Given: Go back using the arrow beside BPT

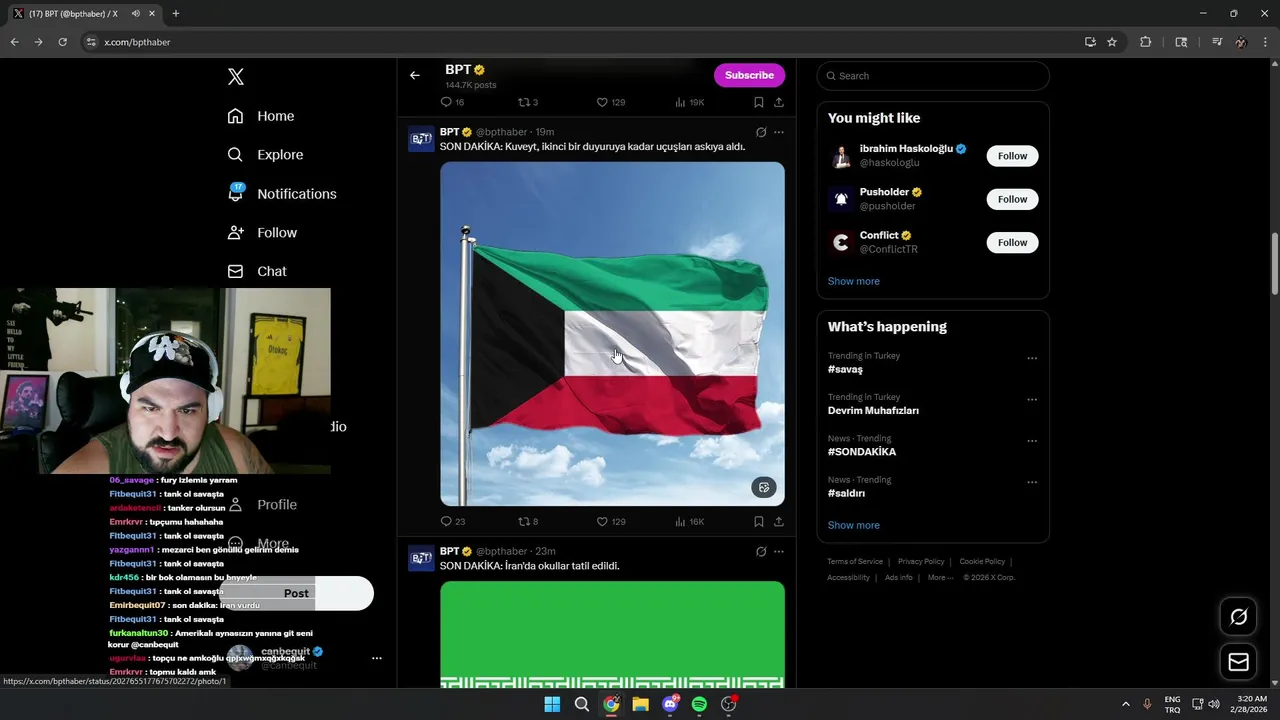Looking at the screenshot, I should [x=414, y=75].
